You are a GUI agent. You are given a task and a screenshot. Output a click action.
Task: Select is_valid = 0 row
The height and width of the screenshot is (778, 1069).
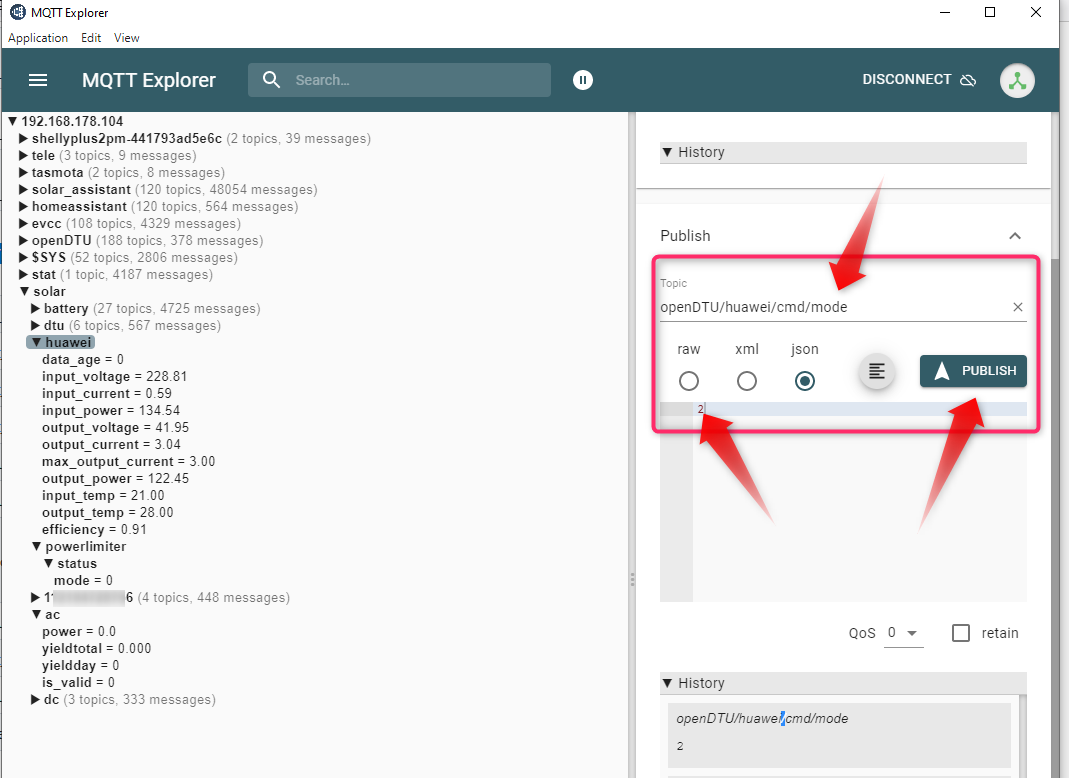tap(78, 683)
